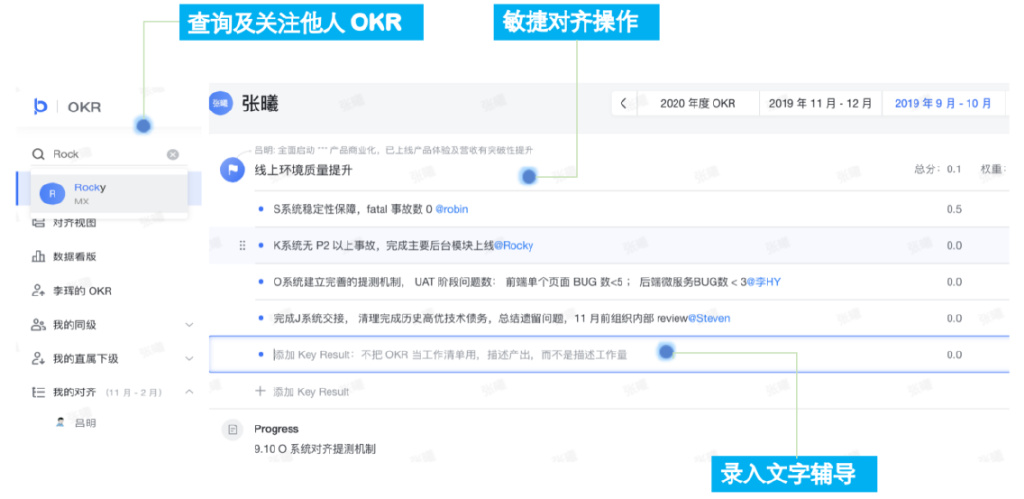Select Rocky MX from search results
1024x499 pixels.
tap(109, 193)
